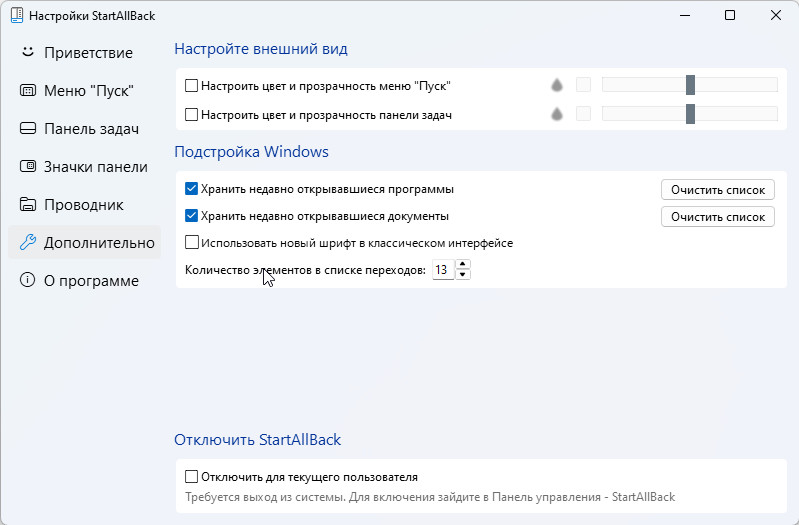
Task: Click the info icon for О программе
Action: coord(28,280)
